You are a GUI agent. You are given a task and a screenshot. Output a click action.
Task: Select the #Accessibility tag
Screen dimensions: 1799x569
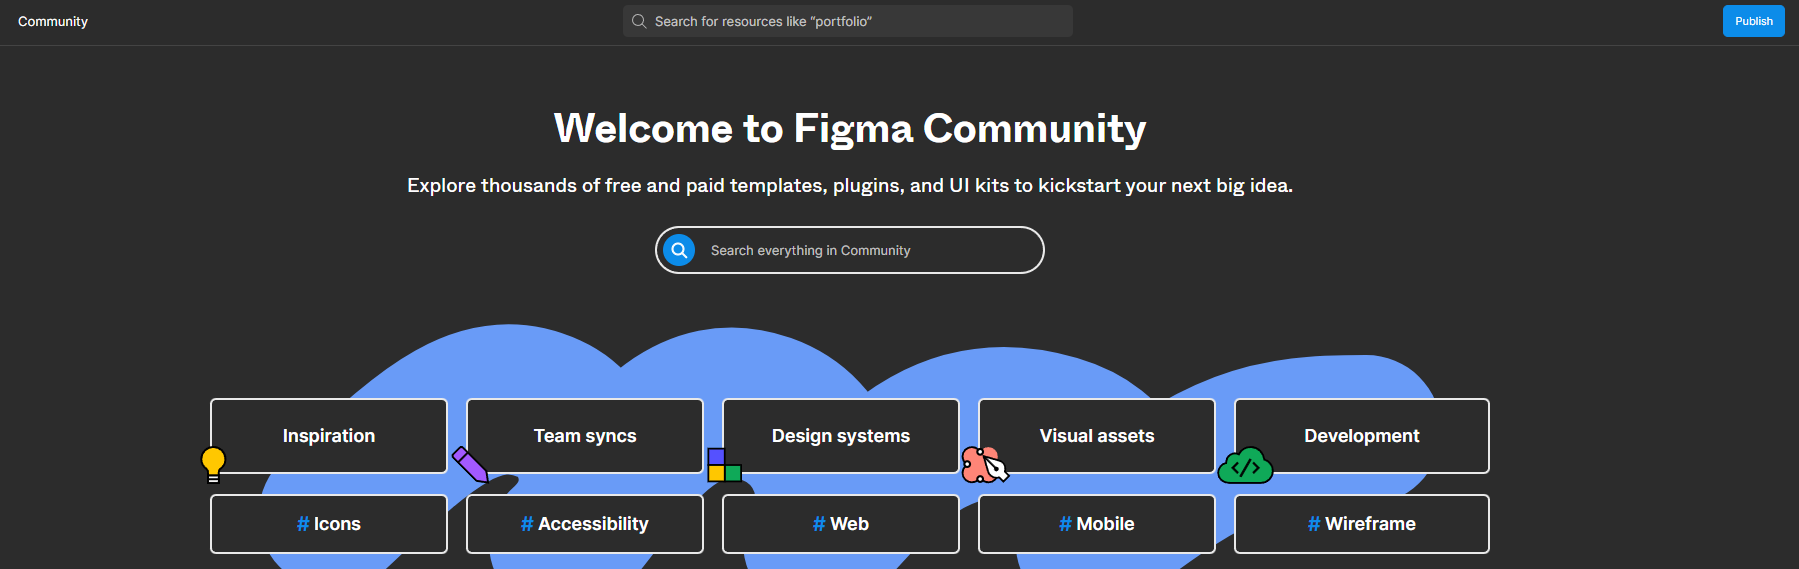pyautogui.click(x=585, y=524)
